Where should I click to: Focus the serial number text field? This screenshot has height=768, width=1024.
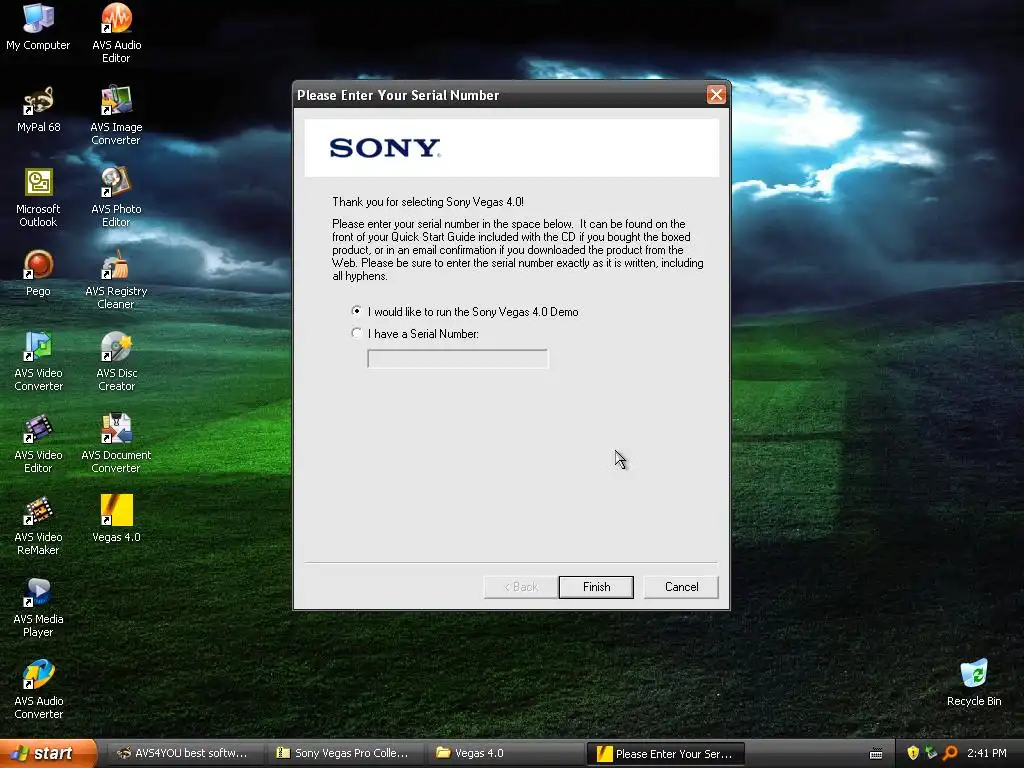point(458,359)
